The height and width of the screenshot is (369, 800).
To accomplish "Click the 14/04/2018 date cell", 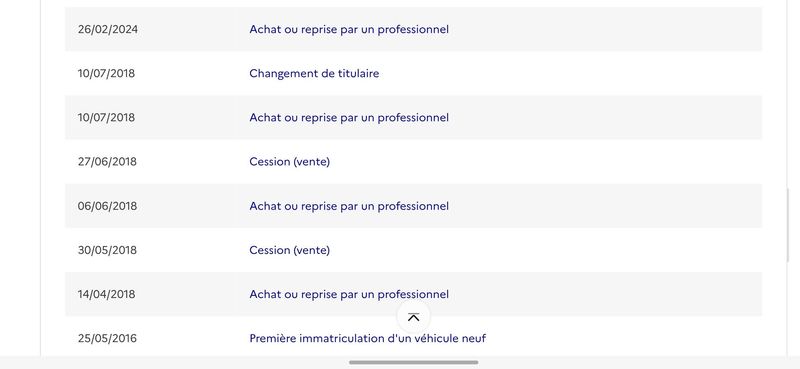I will [x=106, y=294].
